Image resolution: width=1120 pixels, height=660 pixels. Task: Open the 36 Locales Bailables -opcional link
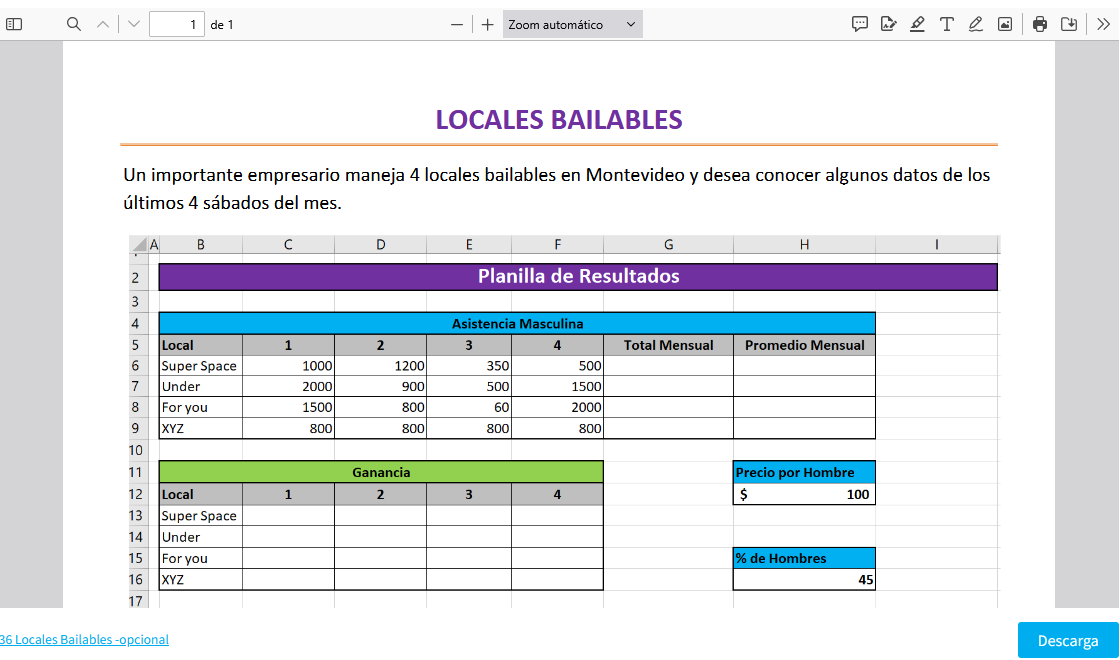coord(84,640)
